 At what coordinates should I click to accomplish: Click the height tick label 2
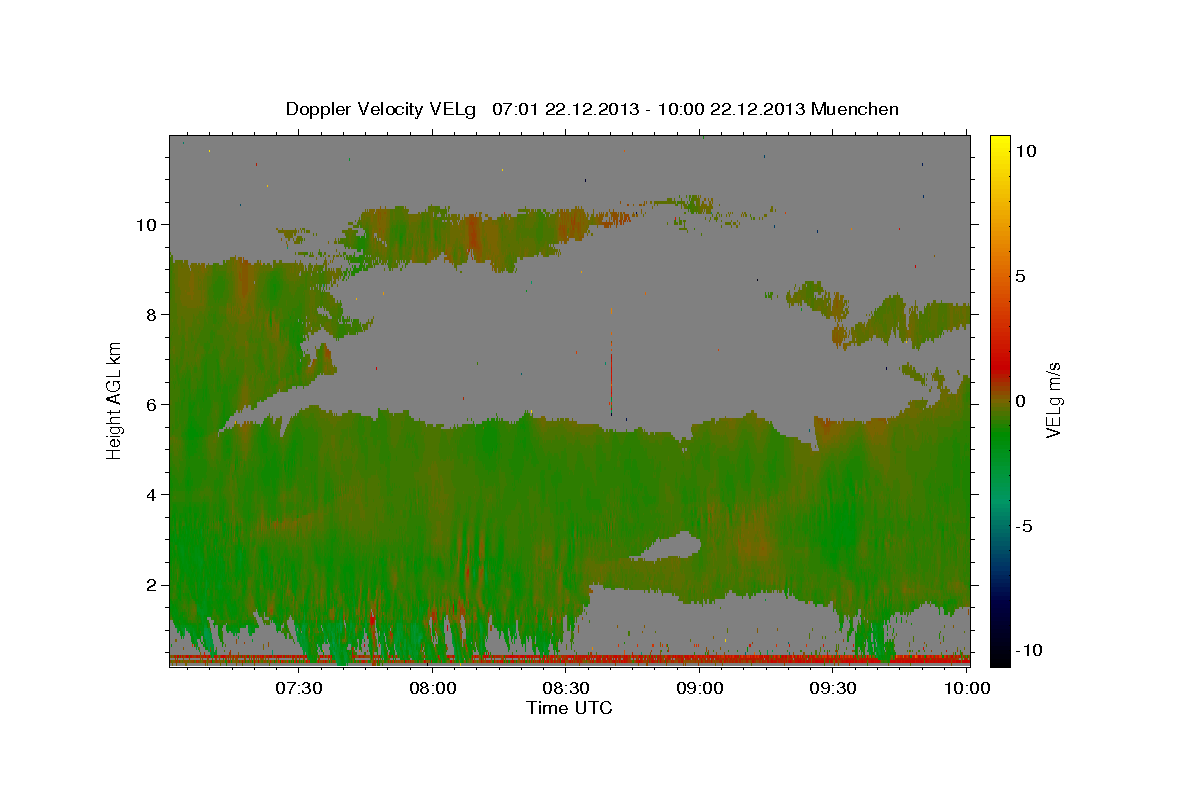[x=151, y=584]
